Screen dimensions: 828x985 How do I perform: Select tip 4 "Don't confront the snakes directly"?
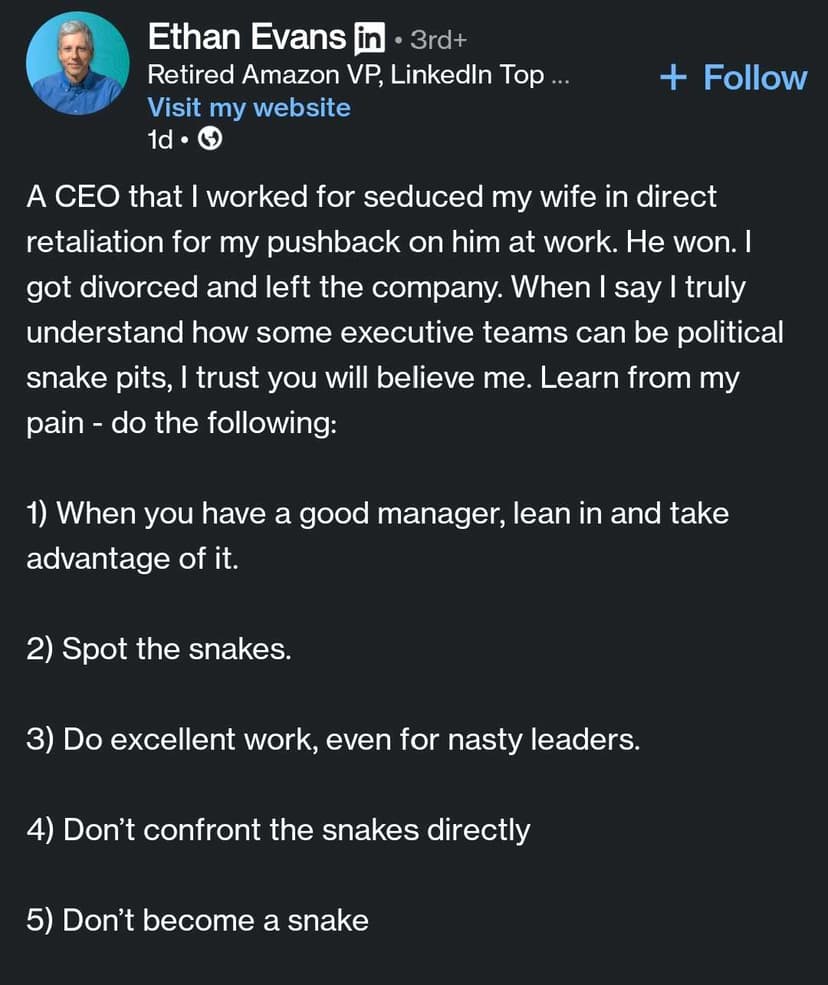point(278,829)
